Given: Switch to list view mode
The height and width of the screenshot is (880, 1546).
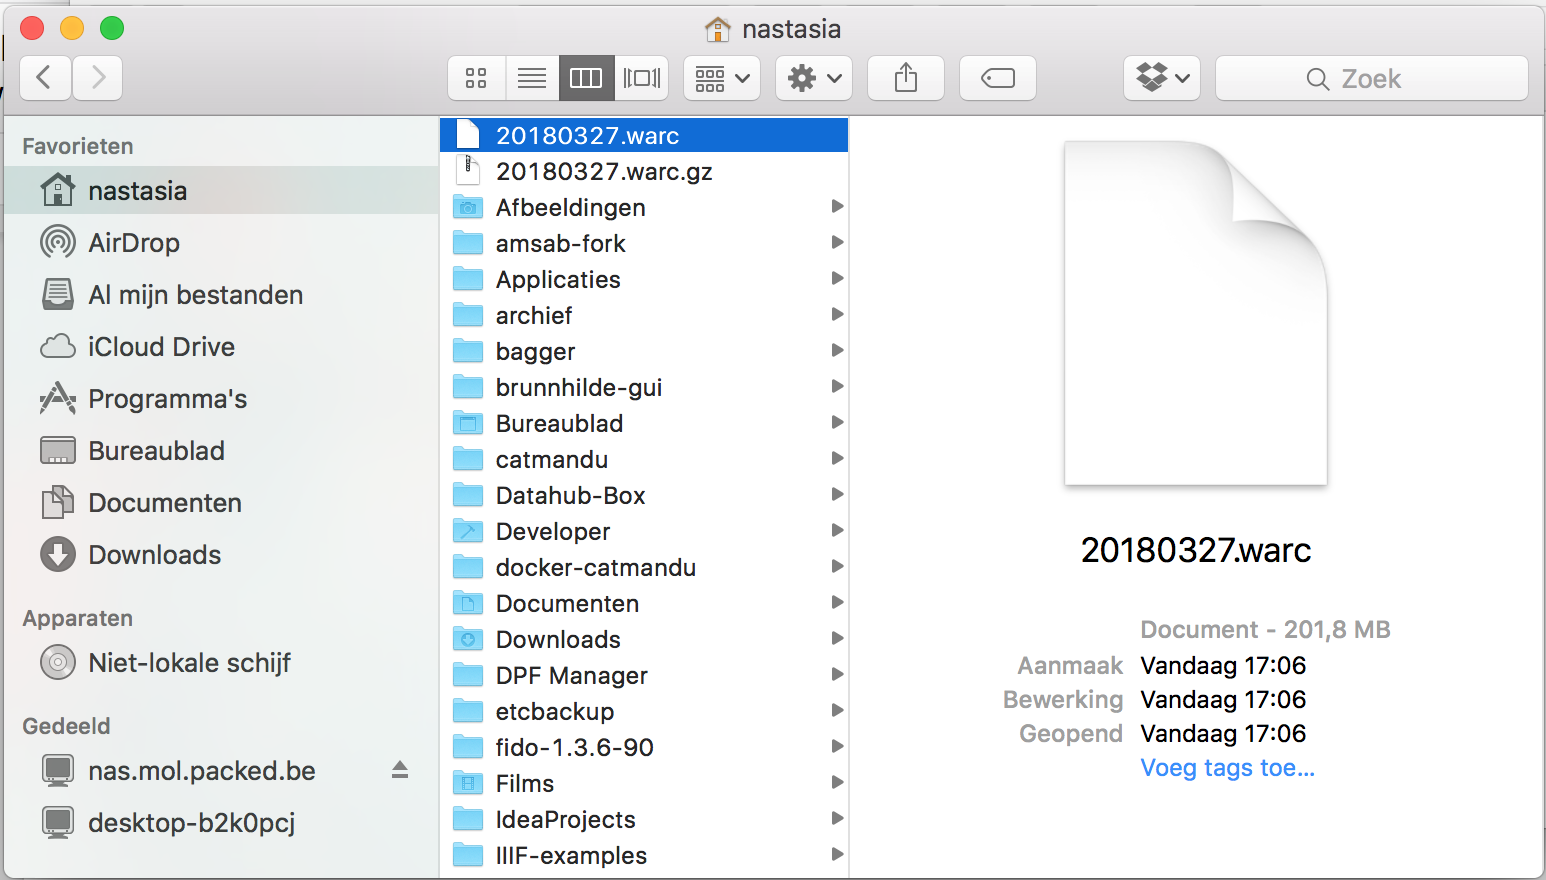Looking at the screenshot, I should (532, 78).
